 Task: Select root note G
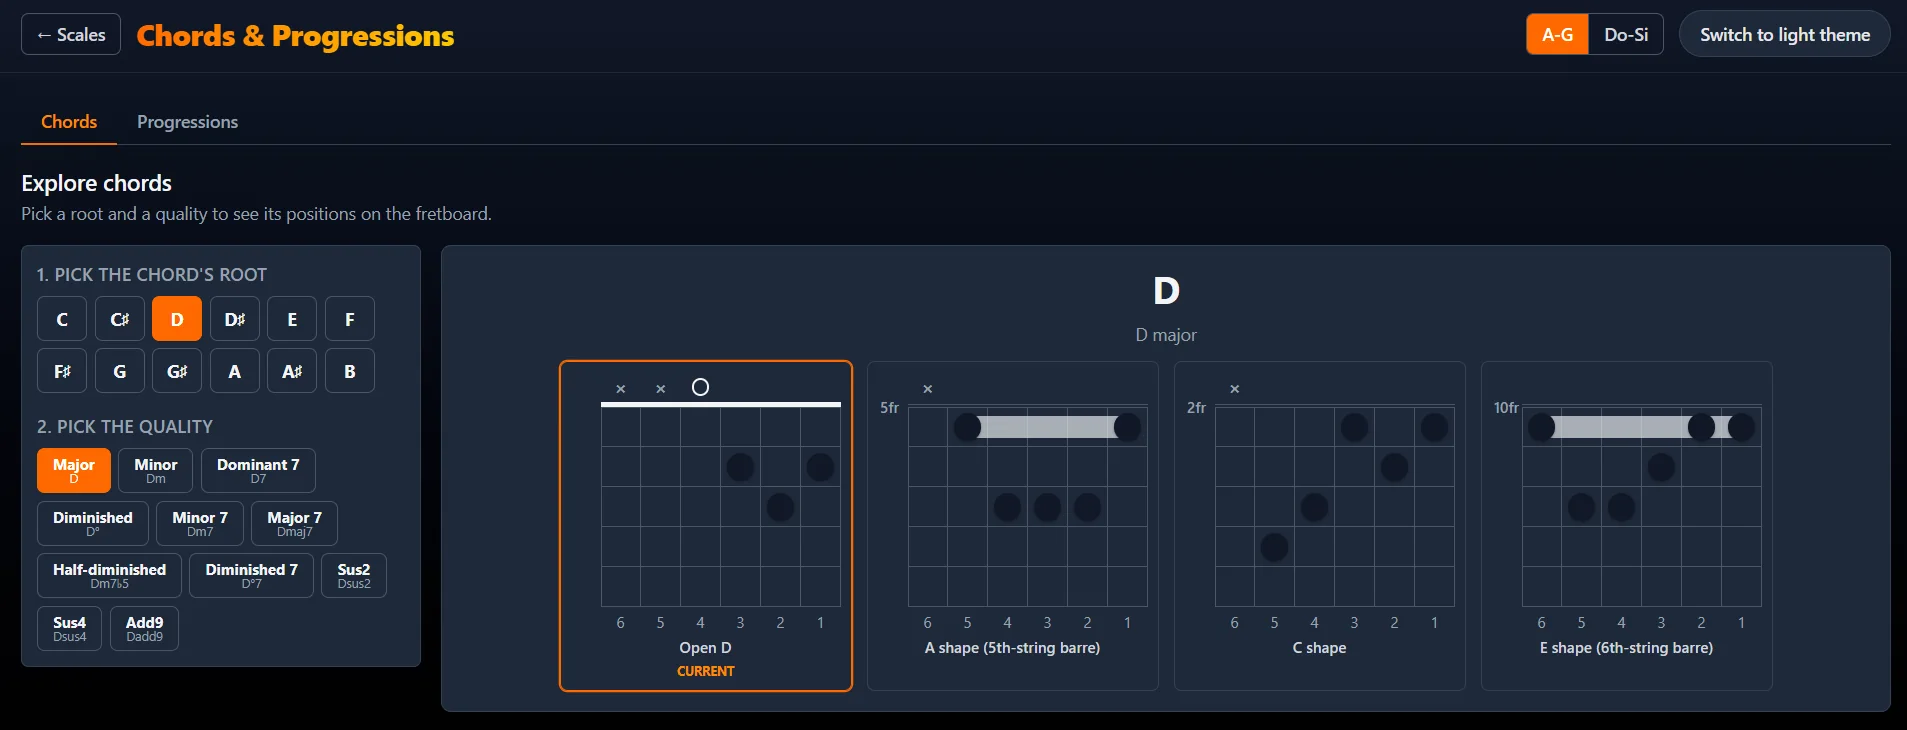click(x=120, y=371)
